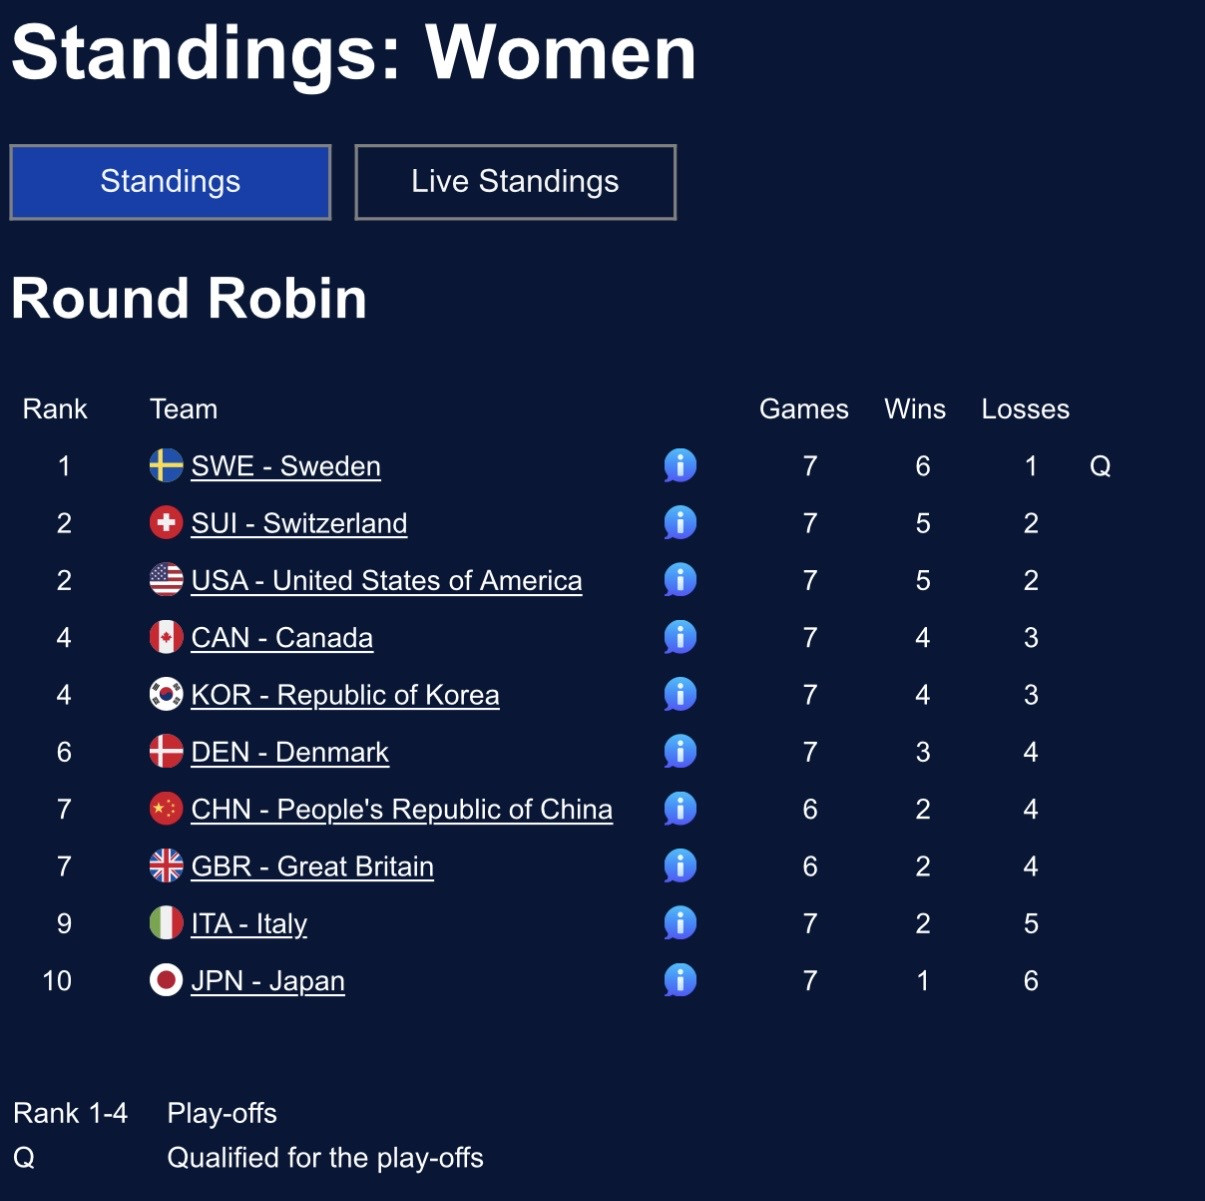Click the KOR - Republic of Korea link
Image resolution: width=1205 pixels, height=1201 pixels.
[345, 695]
